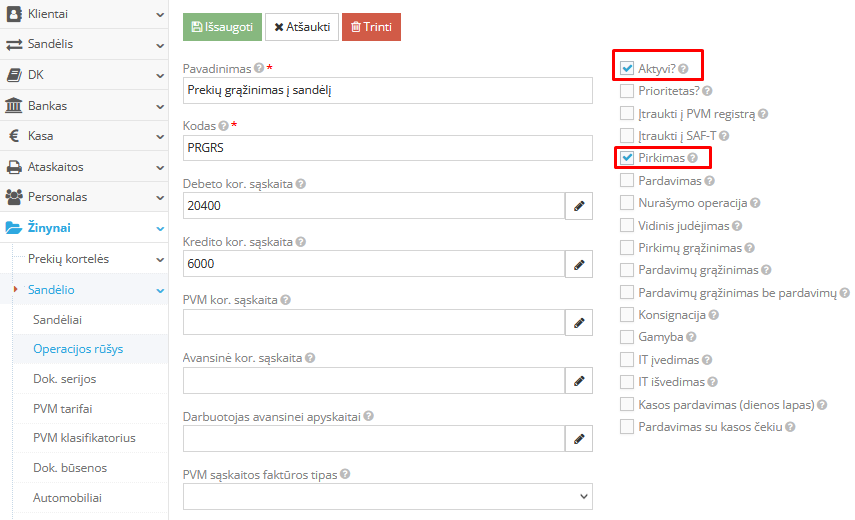
Task: Click into the Kodas input field
Action: [387, 147]
